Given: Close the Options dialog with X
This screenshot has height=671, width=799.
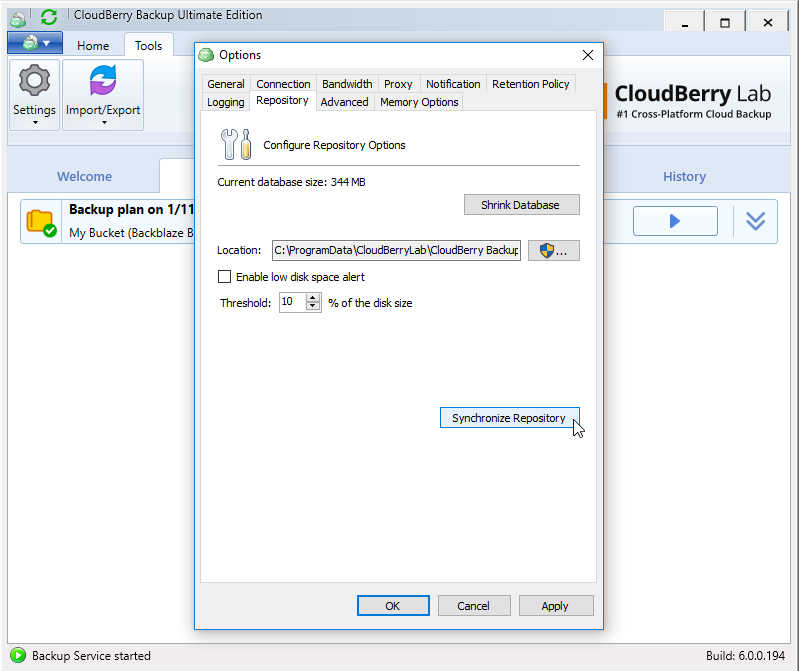Looking at the screenshot, I should (x=588, y=55).
